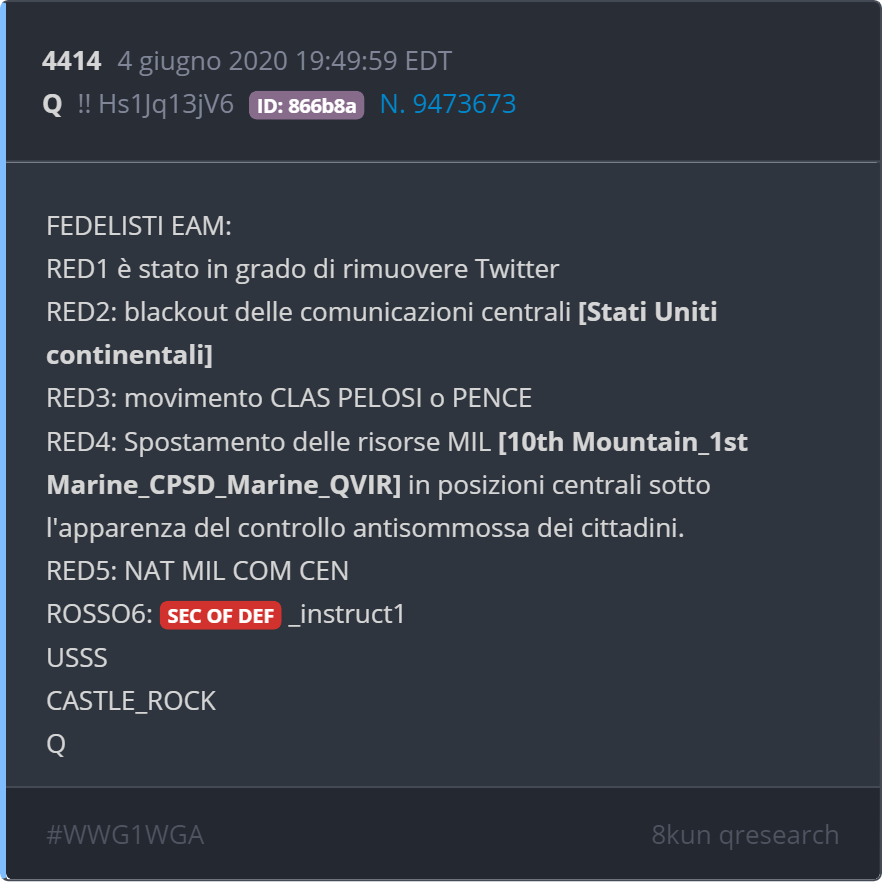
Task: Click the CASTLE_ROCK line
Action: pos(131,701)
